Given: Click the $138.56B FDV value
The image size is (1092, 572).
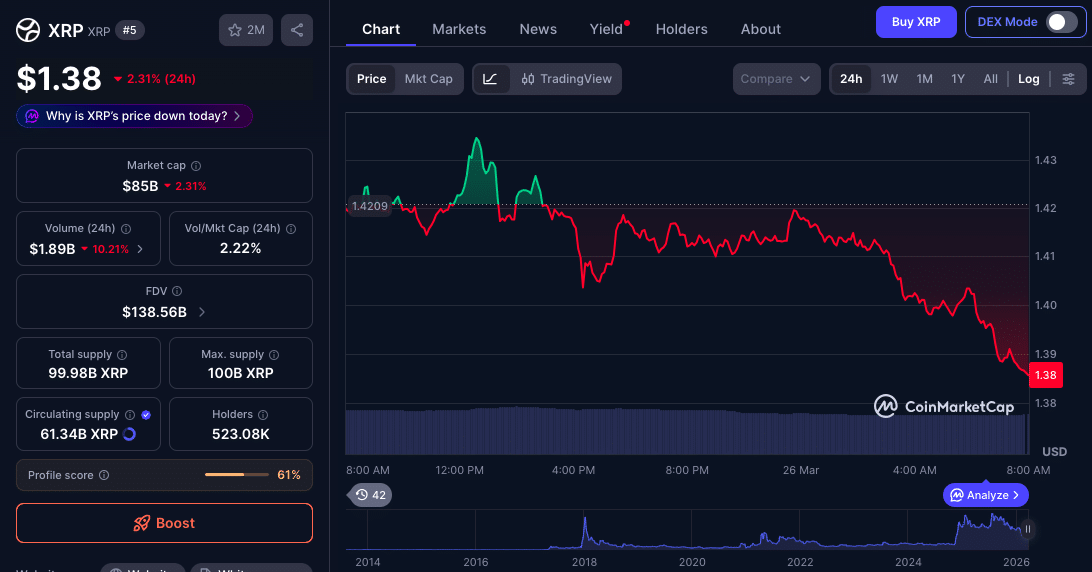Looking at the screenshot, I should click(x=155, y=312).
